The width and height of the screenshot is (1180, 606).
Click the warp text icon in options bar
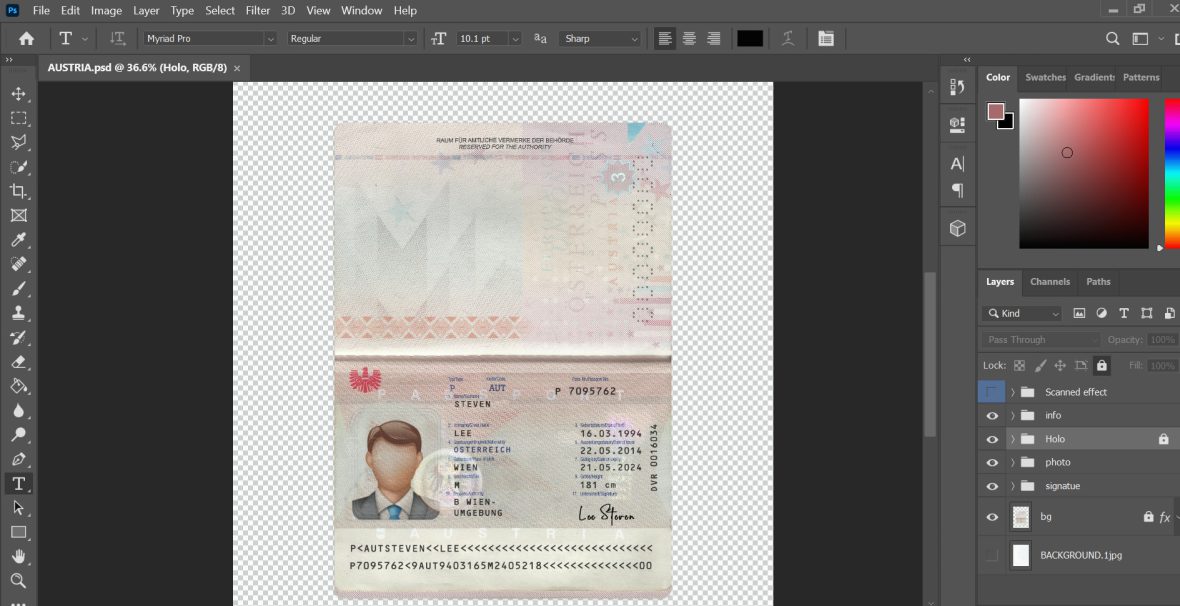pos(788,38)
